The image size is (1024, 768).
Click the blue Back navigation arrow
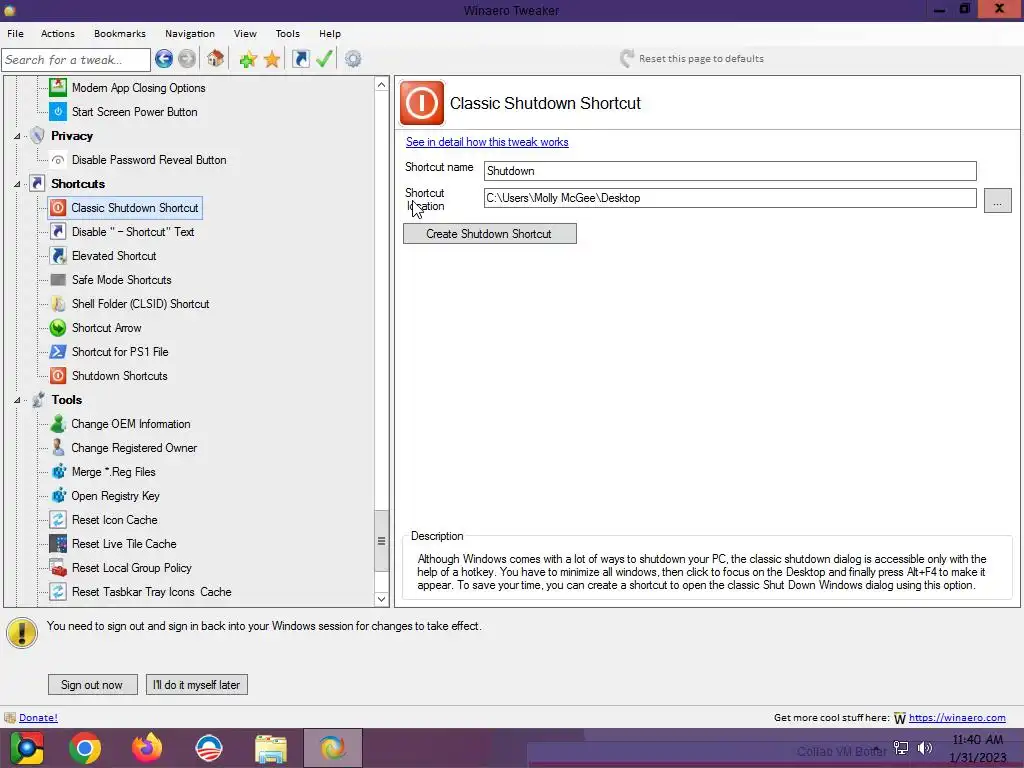click(x=164, y=59)
